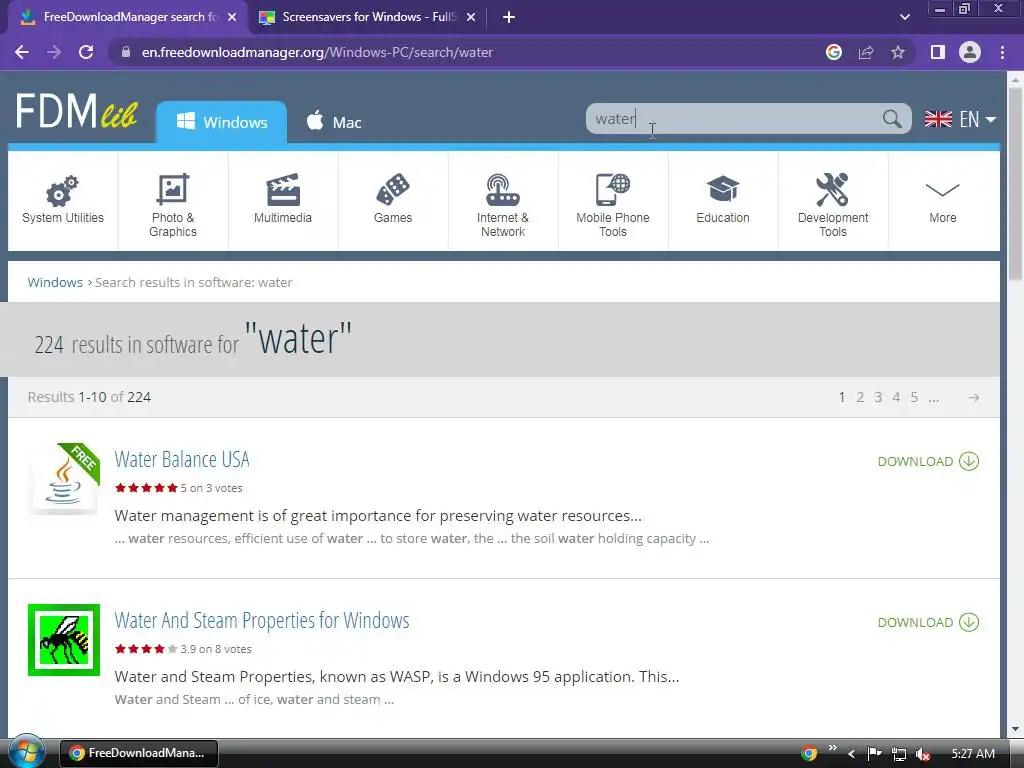The image size is (1024, 768).
Task: Show hidden tray icons arrow
Action: click(851, 754)
